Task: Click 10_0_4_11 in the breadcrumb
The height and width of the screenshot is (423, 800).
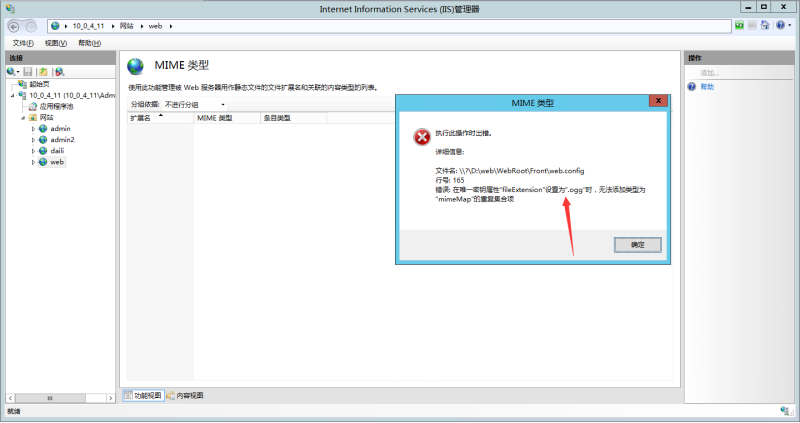Action: (x=88, y=26)
